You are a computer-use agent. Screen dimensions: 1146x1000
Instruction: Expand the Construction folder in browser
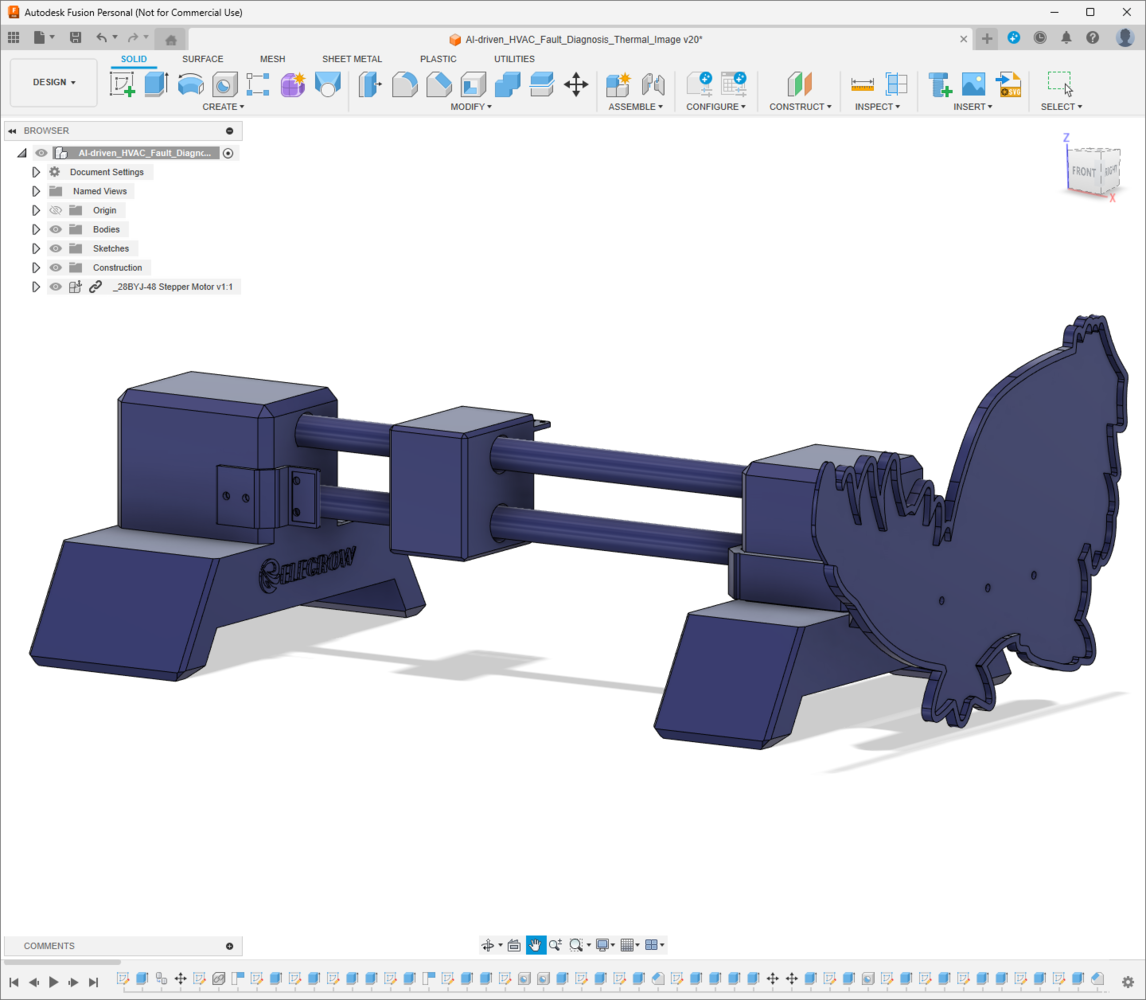(x=36, y=268)
